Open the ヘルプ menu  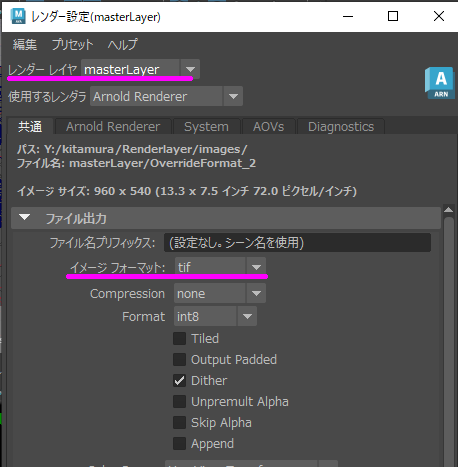(122, 44)
